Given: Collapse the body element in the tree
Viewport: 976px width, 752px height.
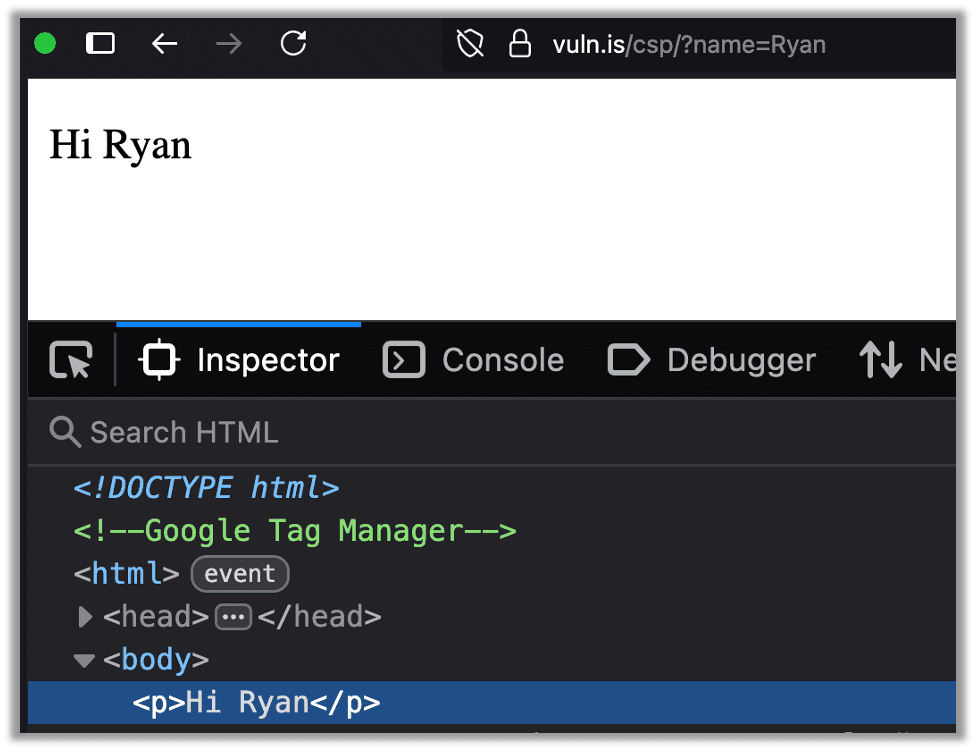Looking at the screenshot, I should [84, 660].
